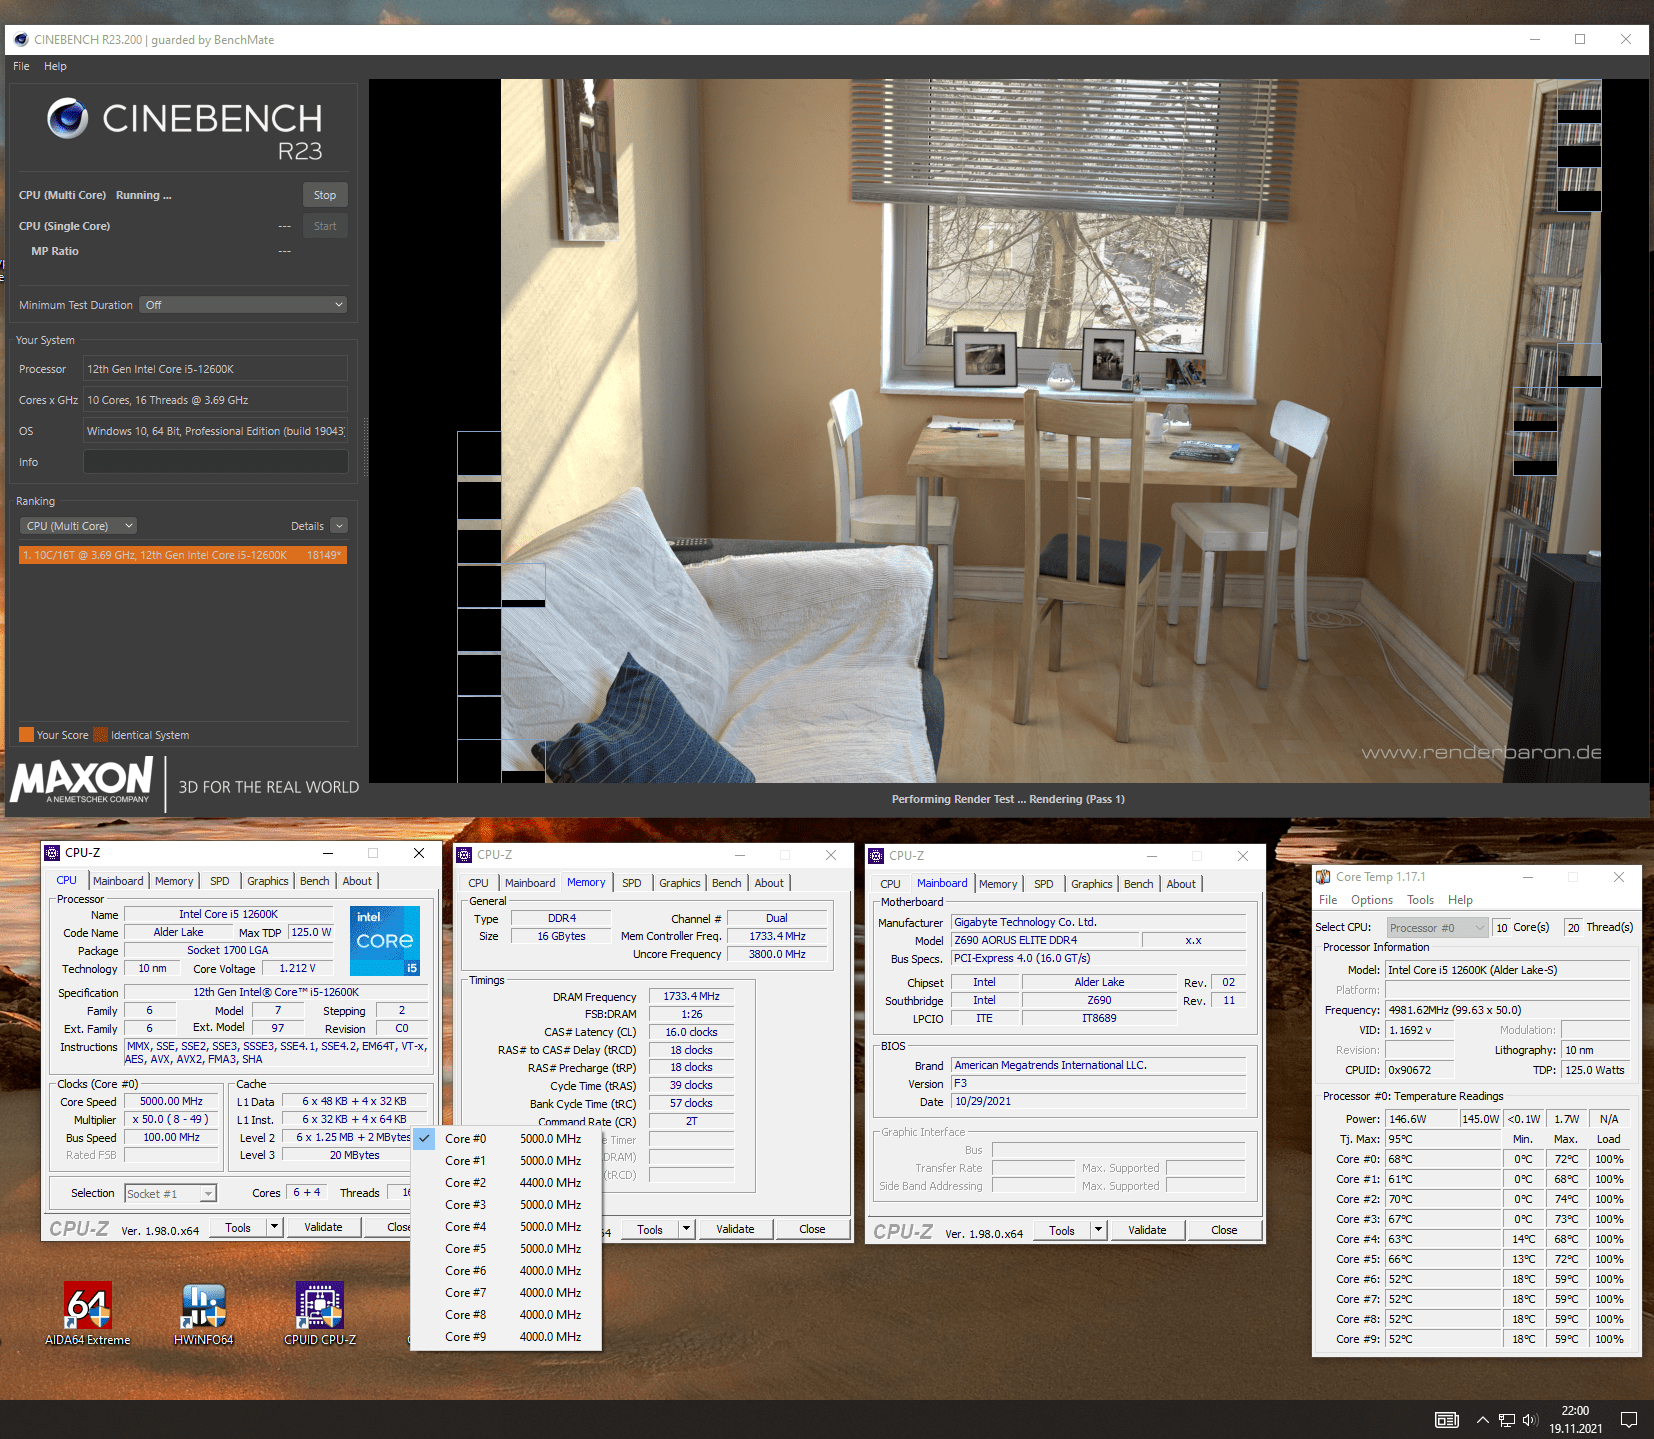Click Validate in the Processor CPU-Z window
The image size is (1654, 1439).
pos(323,1227)
